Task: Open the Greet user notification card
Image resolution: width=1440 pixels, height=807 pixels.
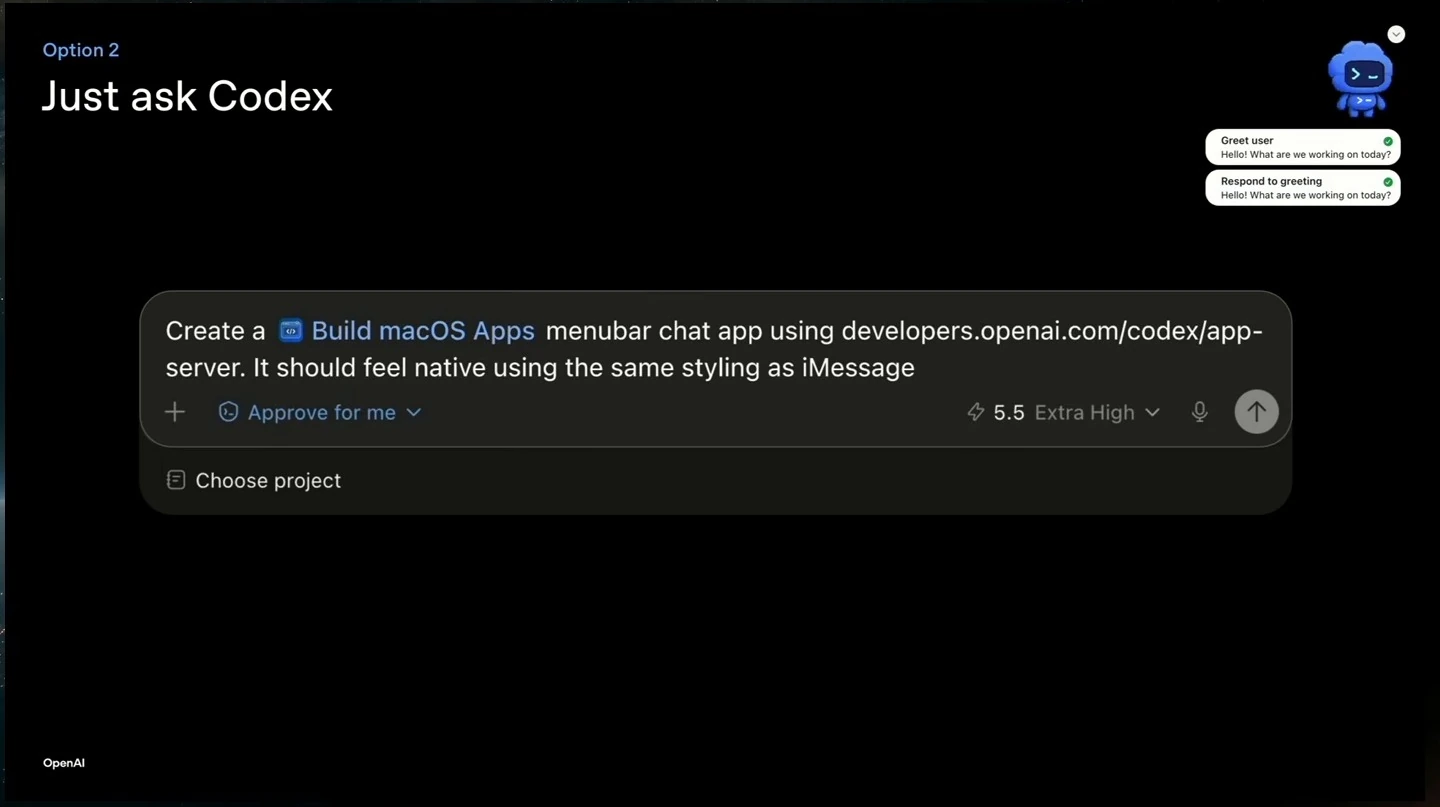Action: [x=1303, y=147]
